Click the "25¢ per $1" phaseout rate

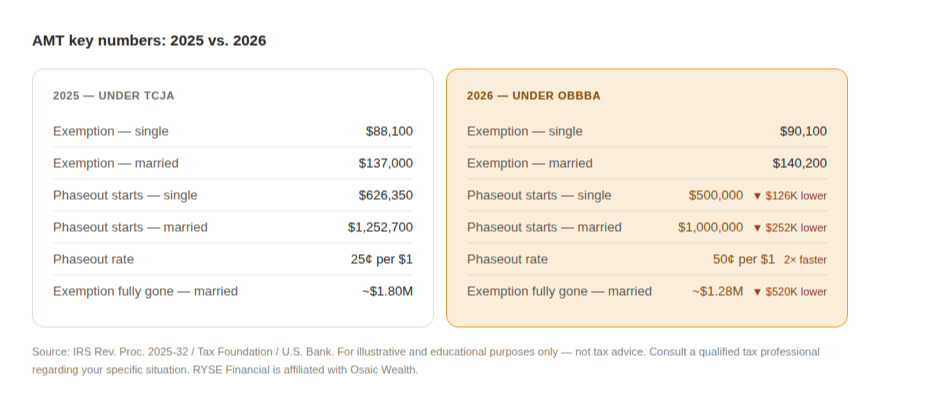382,259
